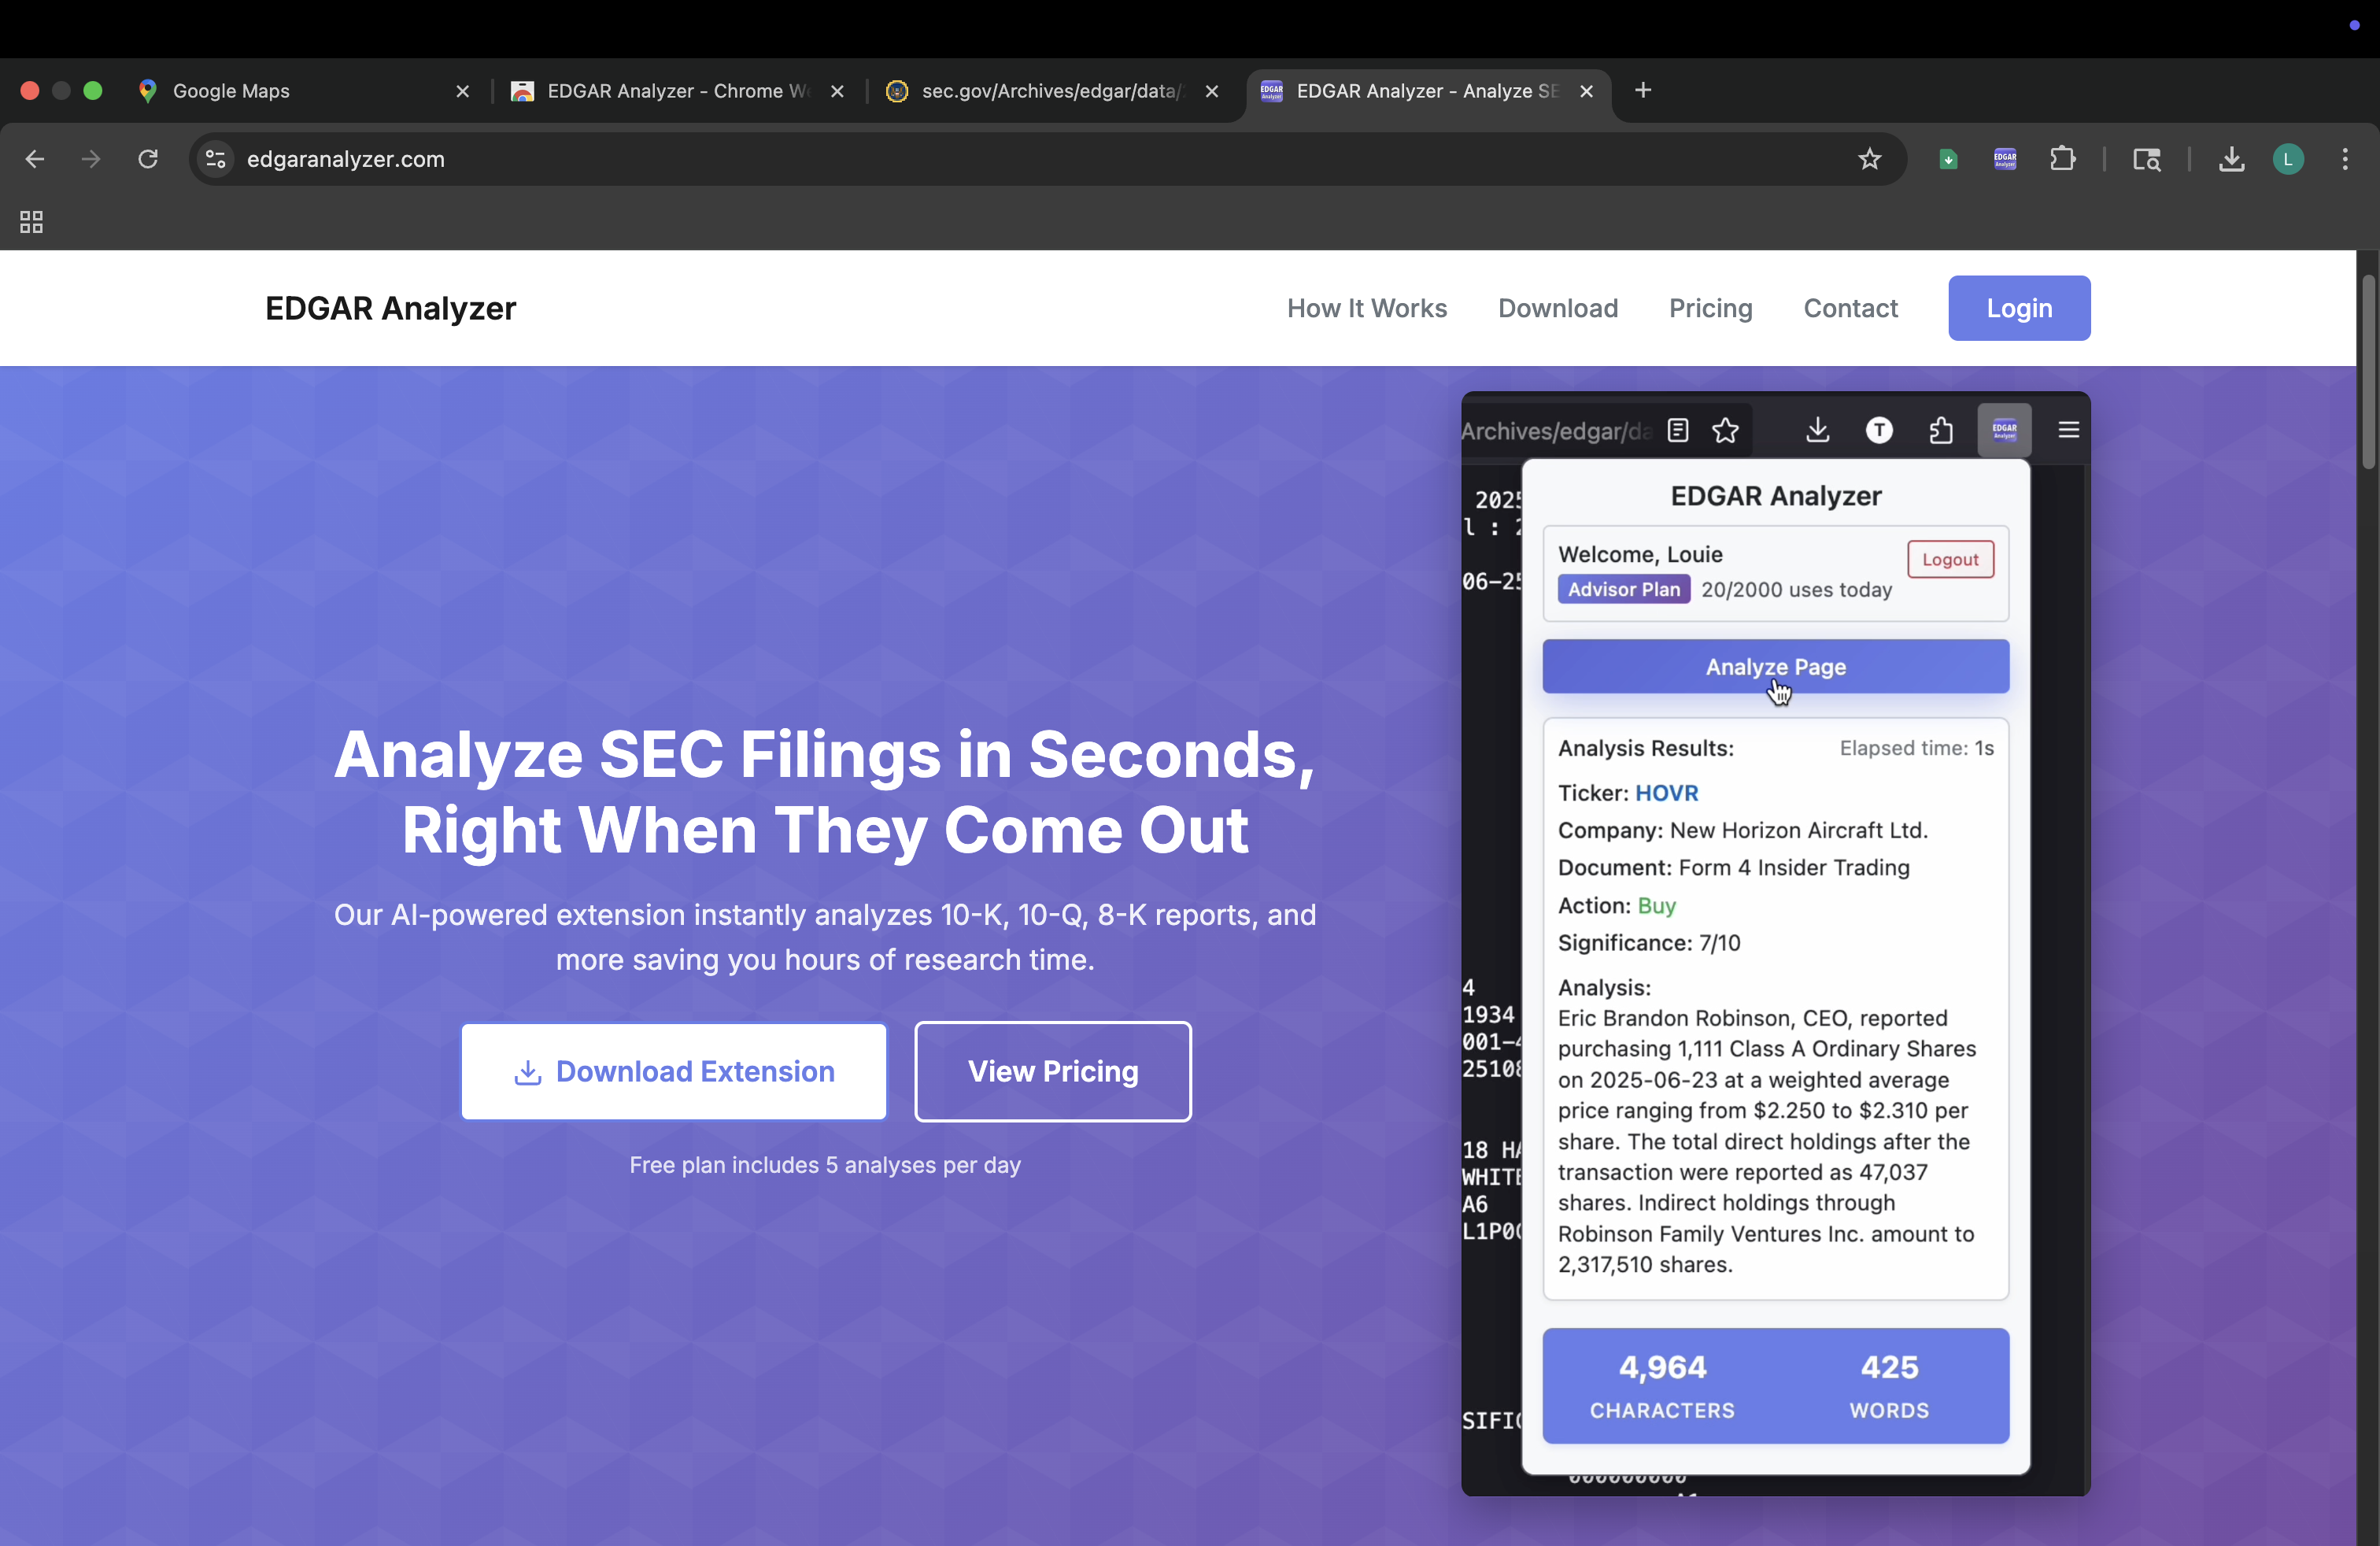The image size is (2380, 1546).
Task: Go forward to the next page
Action: click(91, 159)
